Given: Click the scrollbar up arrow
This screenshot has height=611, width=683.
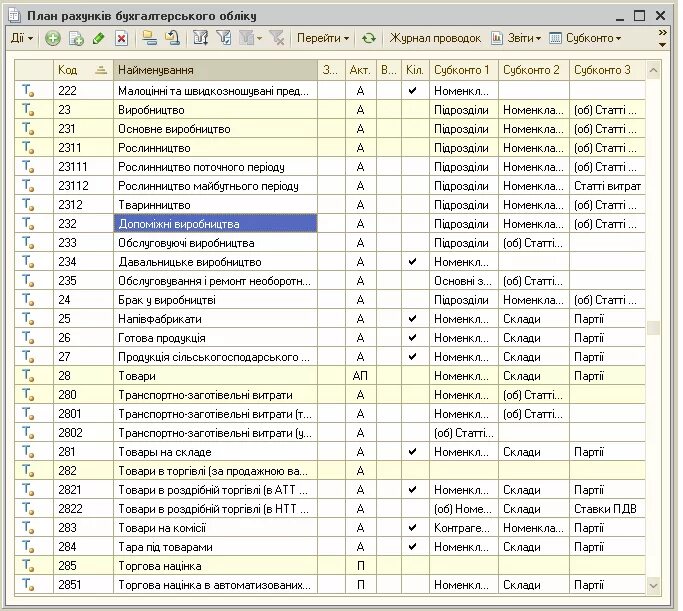Looking at the screenshot, I should pyautogui.click(x=653, y=70).
